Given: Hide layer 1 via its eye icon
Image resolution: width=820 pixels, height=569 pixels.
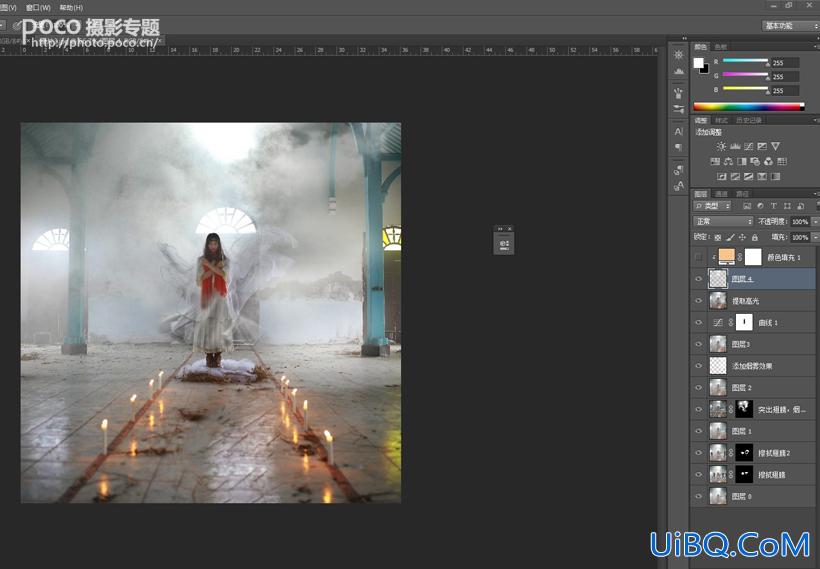Looking at the screenshot, I should click(699, 431).
